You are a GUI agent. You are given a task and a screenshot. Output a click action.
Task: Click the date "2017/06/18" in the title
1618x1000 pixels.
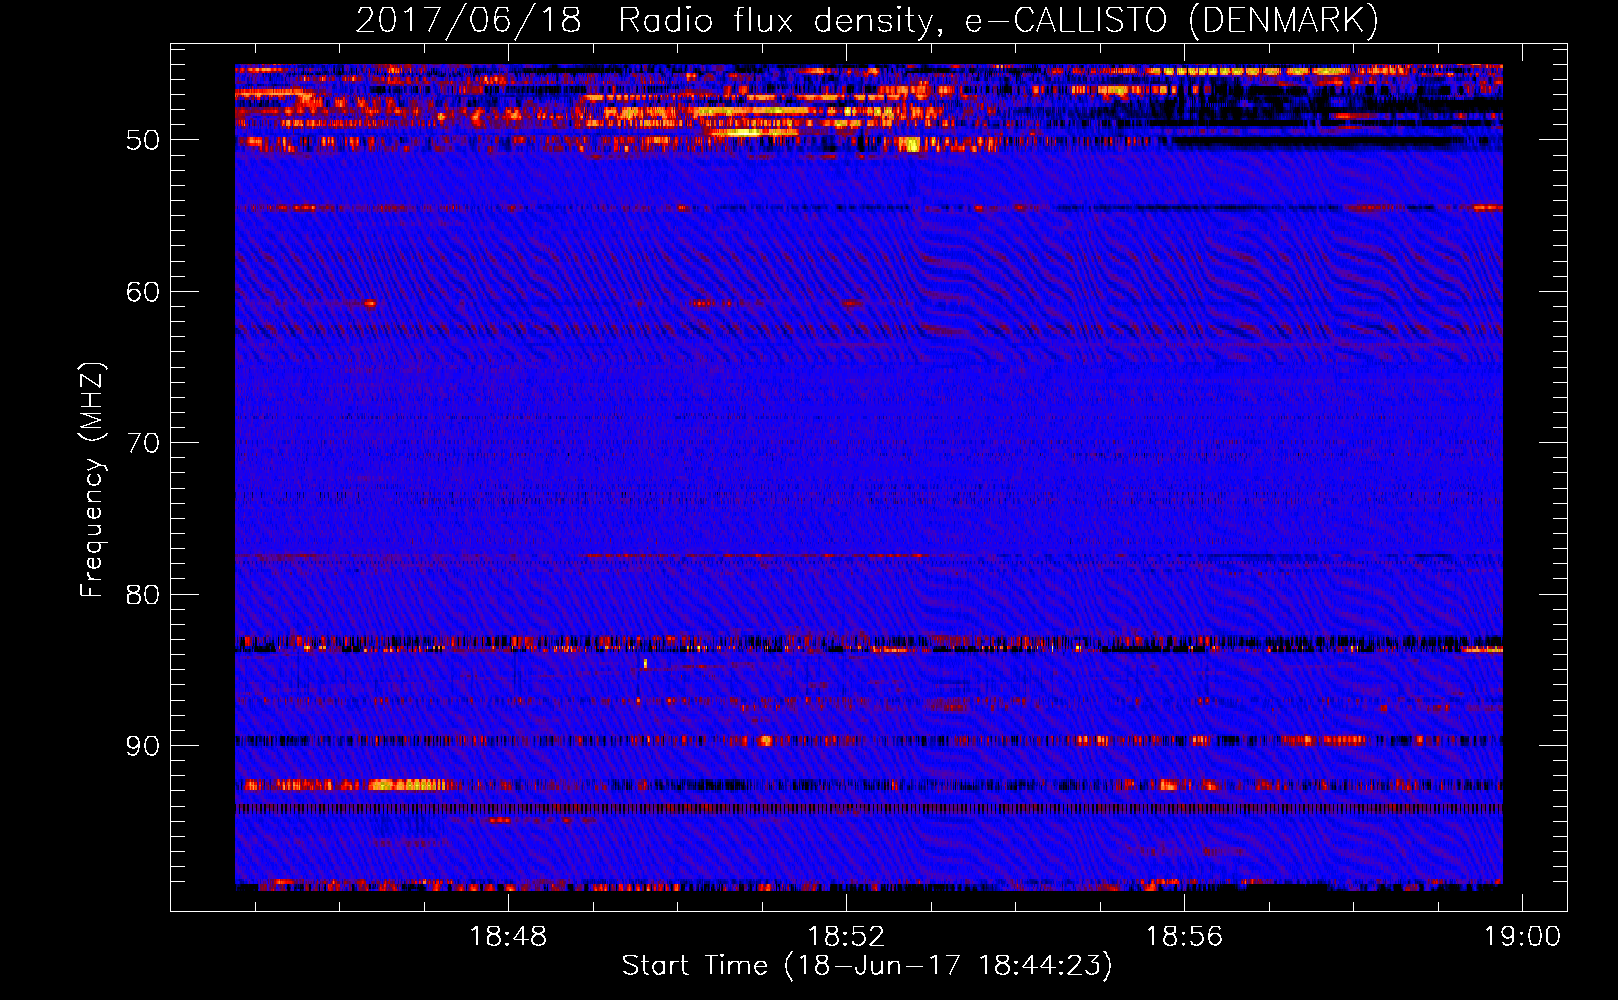coord(468,21)
